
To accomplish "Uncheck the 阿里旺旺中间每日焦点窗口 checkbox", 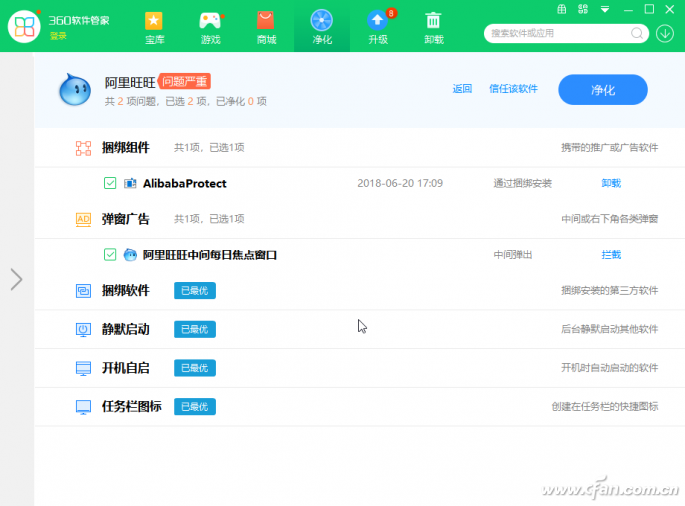I will coord(110,254).
